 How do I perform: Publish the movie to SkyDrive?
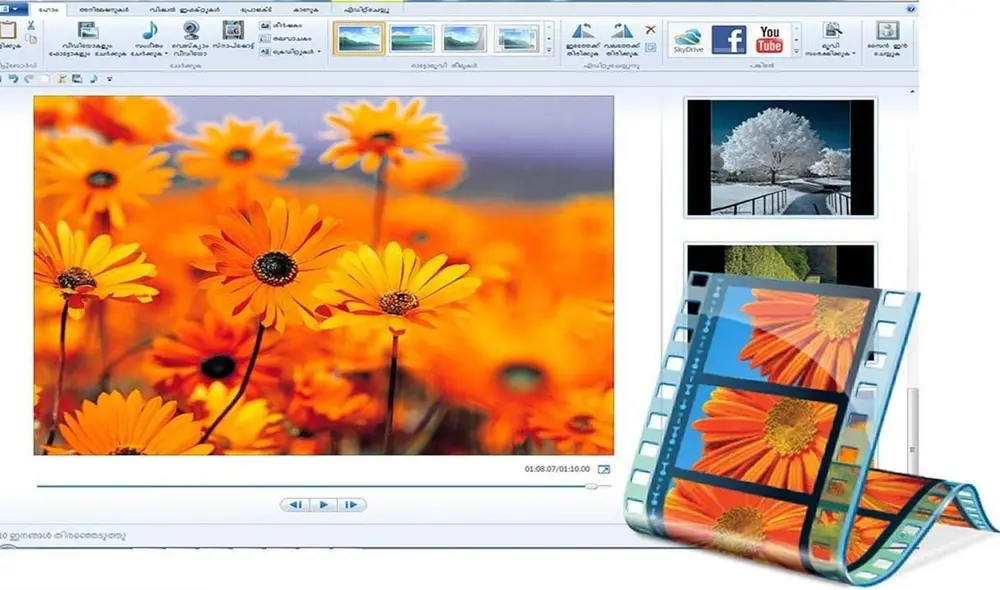(x=688, y=40)
